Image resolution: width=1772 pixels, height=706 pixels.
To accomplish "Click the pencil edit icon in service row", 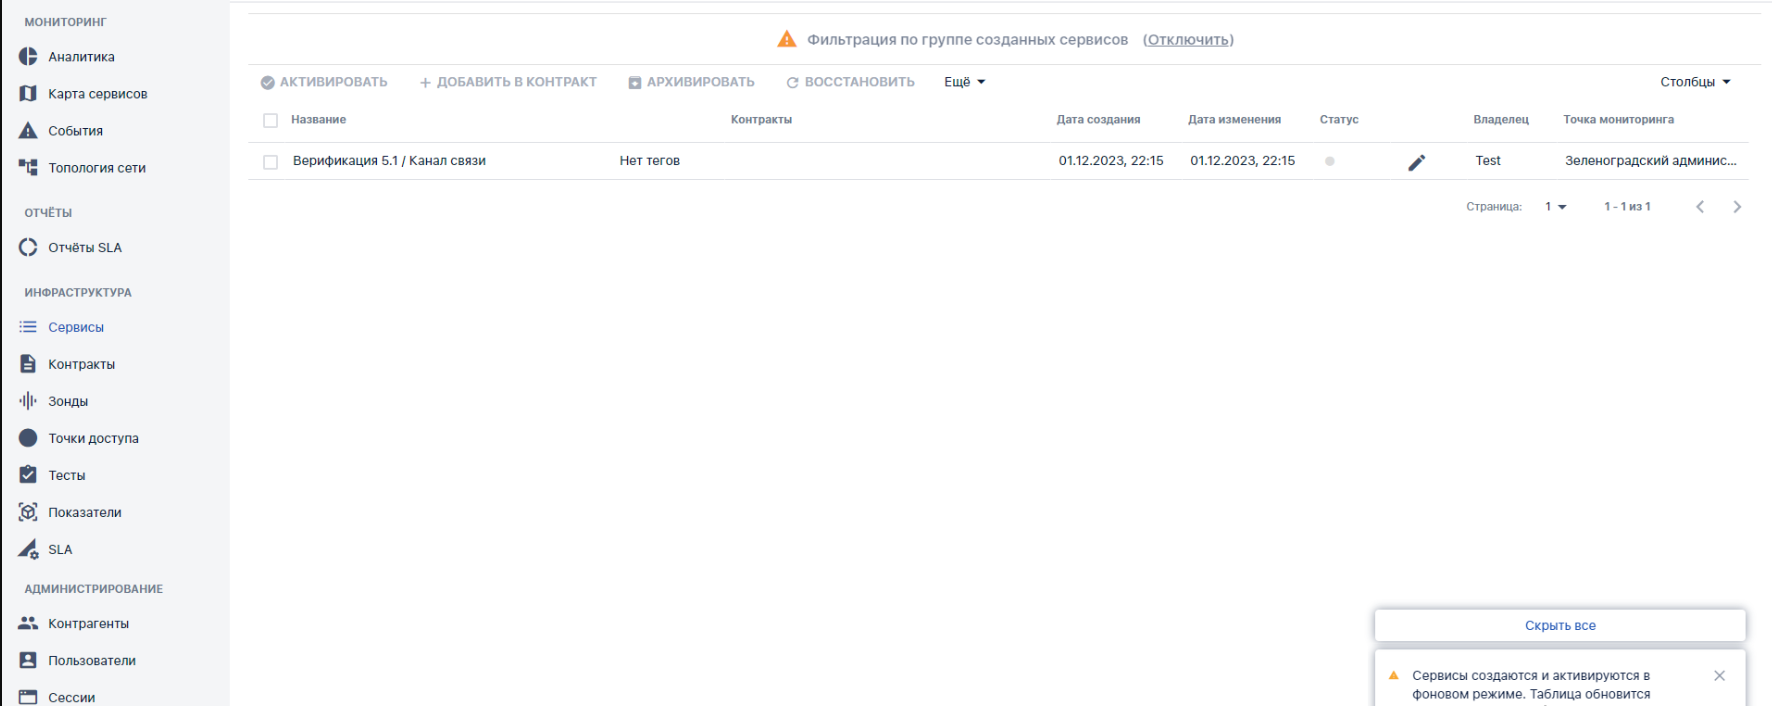I will [x=1416, y=162].
